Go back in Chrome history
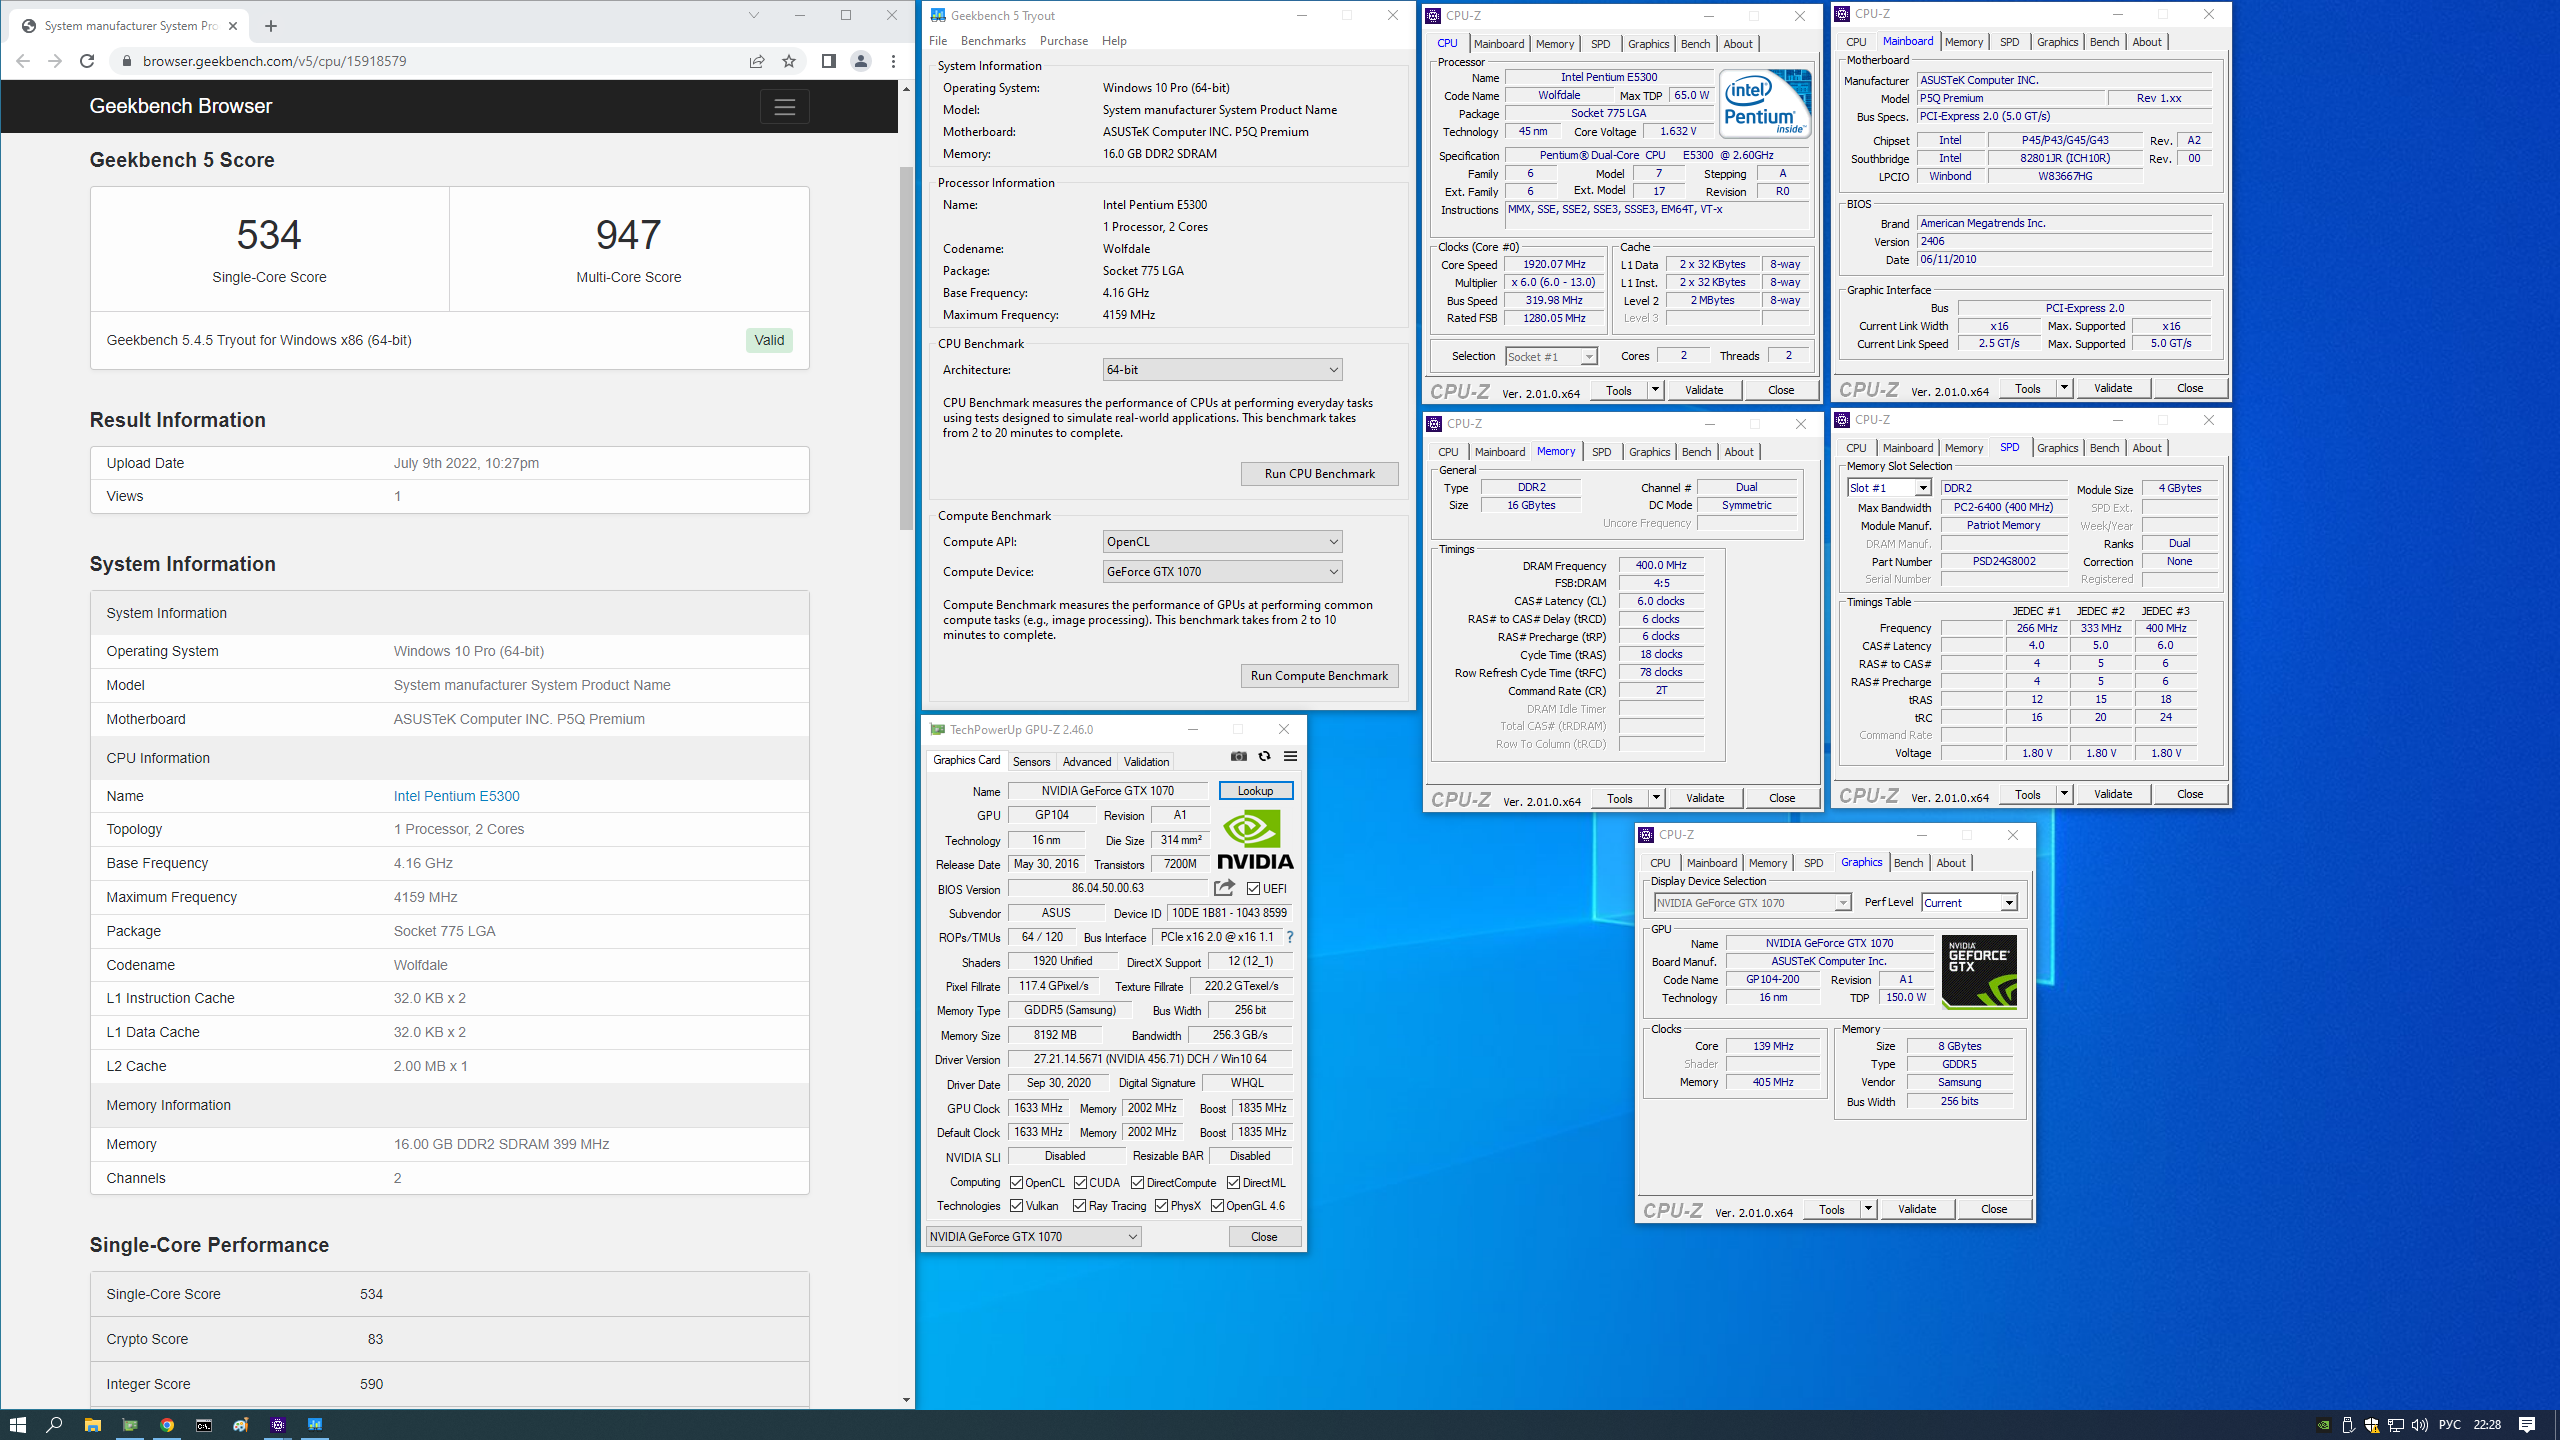 coord(22,61)
